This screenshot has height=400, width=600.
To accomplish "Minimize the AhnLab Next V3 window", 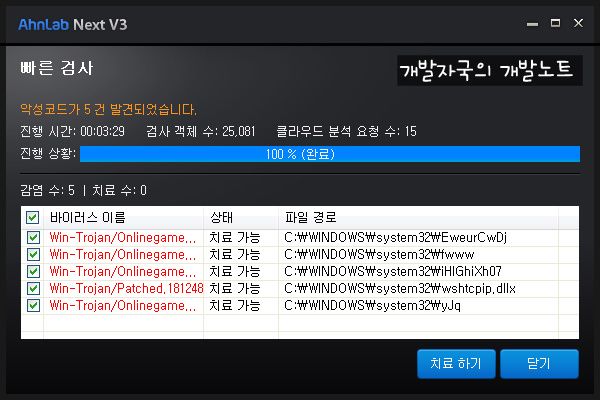I will click(x=532, y=24).
